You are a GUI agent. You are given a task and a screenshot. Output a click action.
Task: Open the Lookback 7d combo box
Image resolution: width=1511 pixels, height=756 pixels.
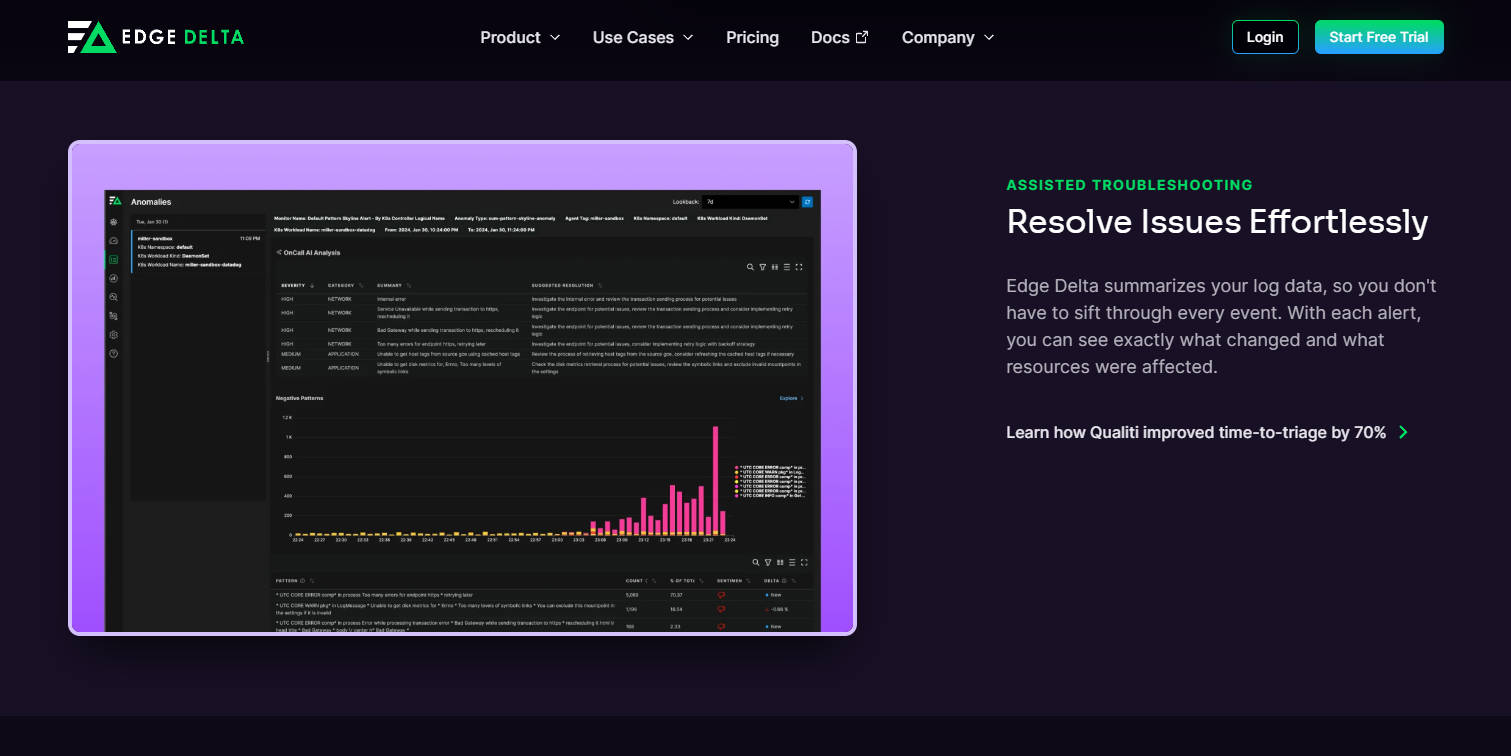click(749, 201)
